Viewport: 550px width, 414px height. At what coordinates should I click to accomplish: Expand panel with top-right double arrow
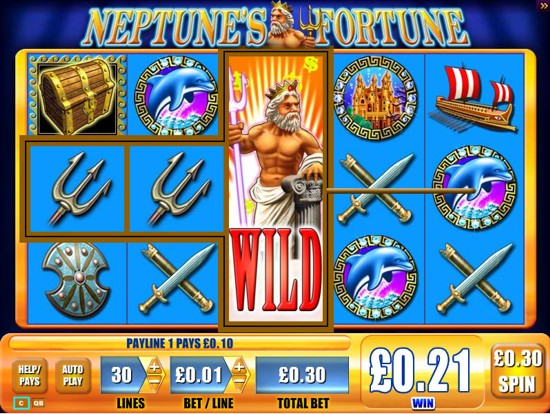543,5
